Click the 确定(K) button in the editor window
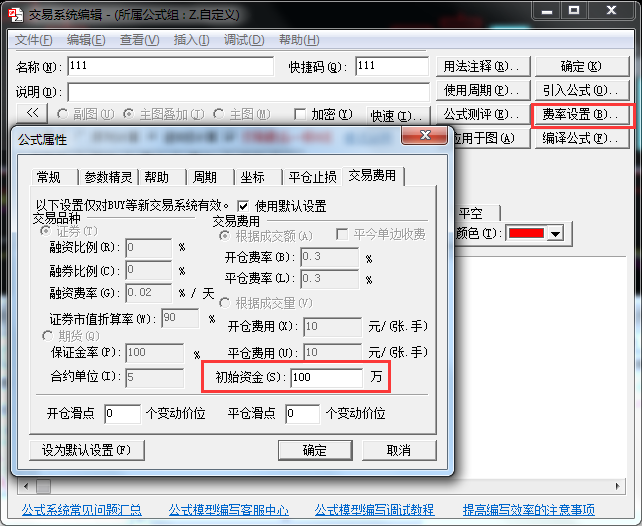This screenshot has width=642, height=526. tap(581, 66)
